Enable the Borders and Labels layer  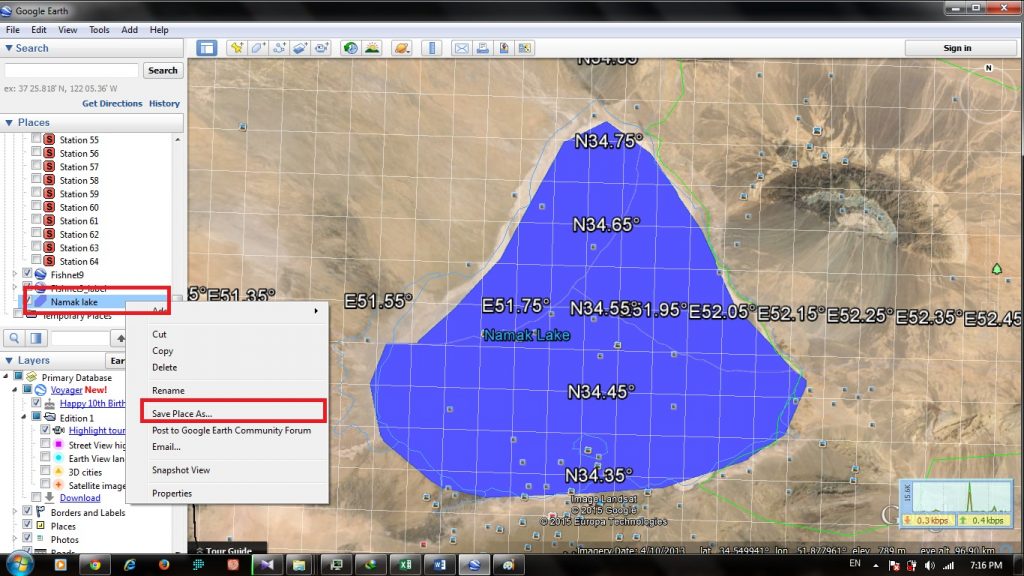pos(27,512)
